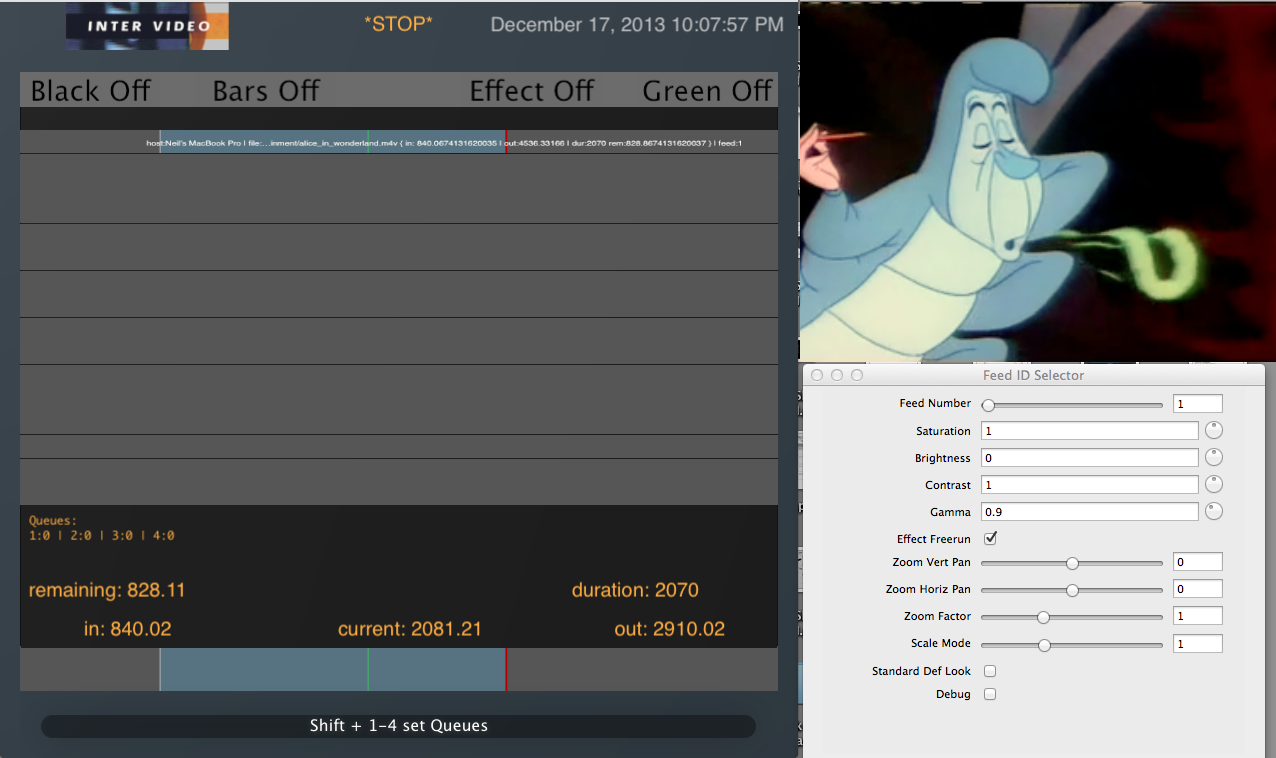Click the Gamma input field

(1089, 512)
